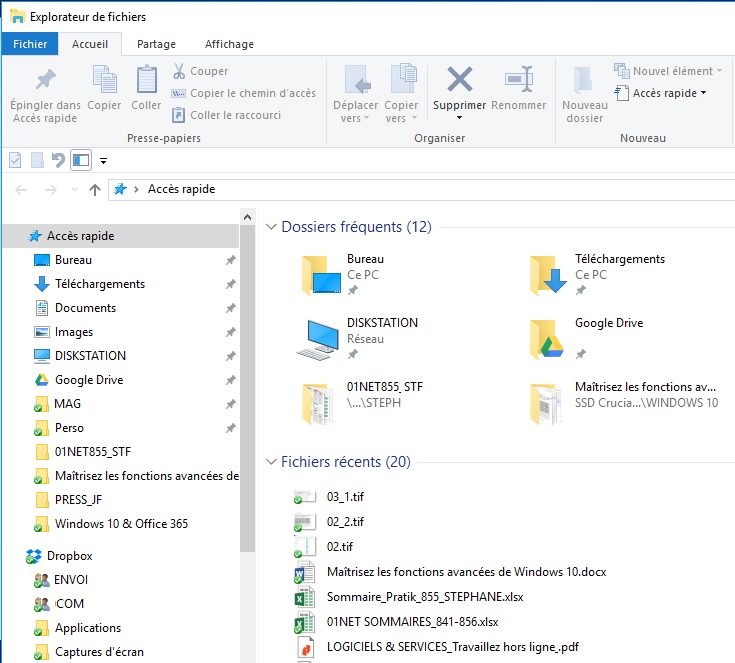Open the quick access toolbar customize dropdown

[103, 161]
